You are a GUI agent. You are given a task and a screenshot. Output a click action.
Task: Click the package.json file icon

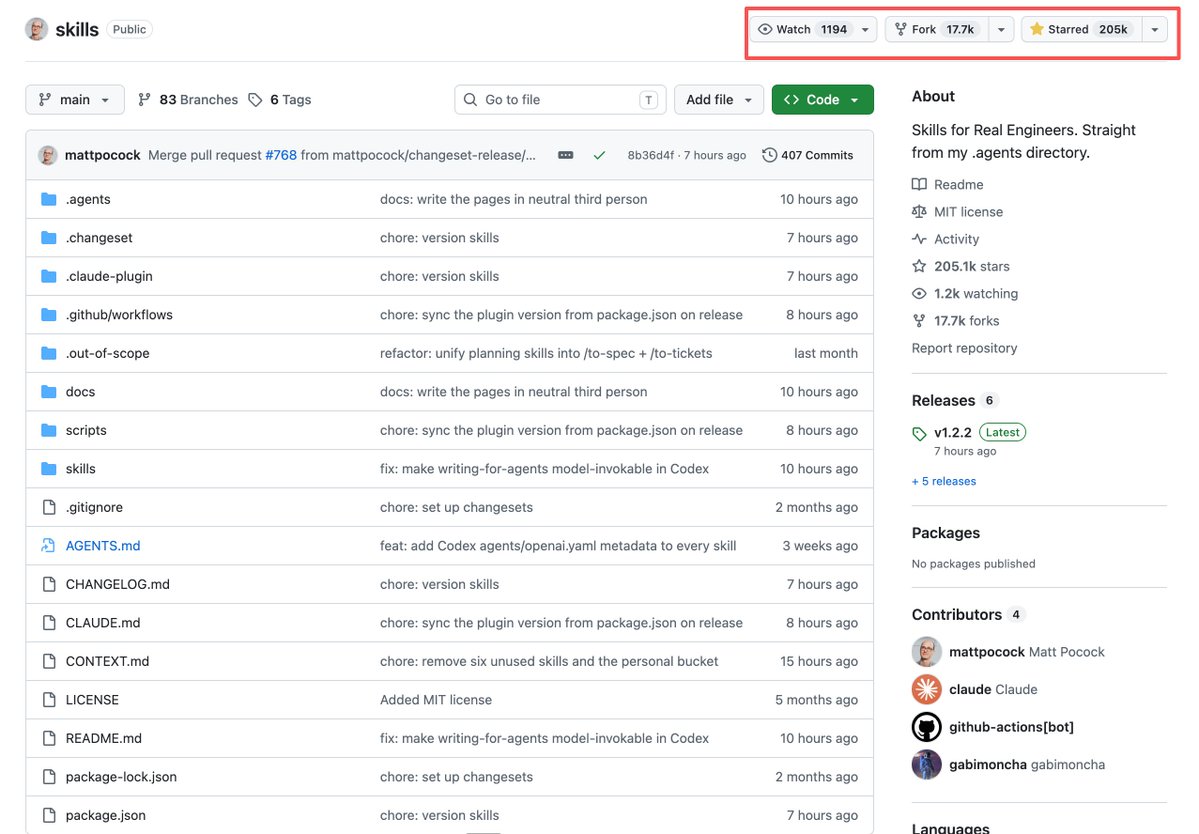[49, 815]
